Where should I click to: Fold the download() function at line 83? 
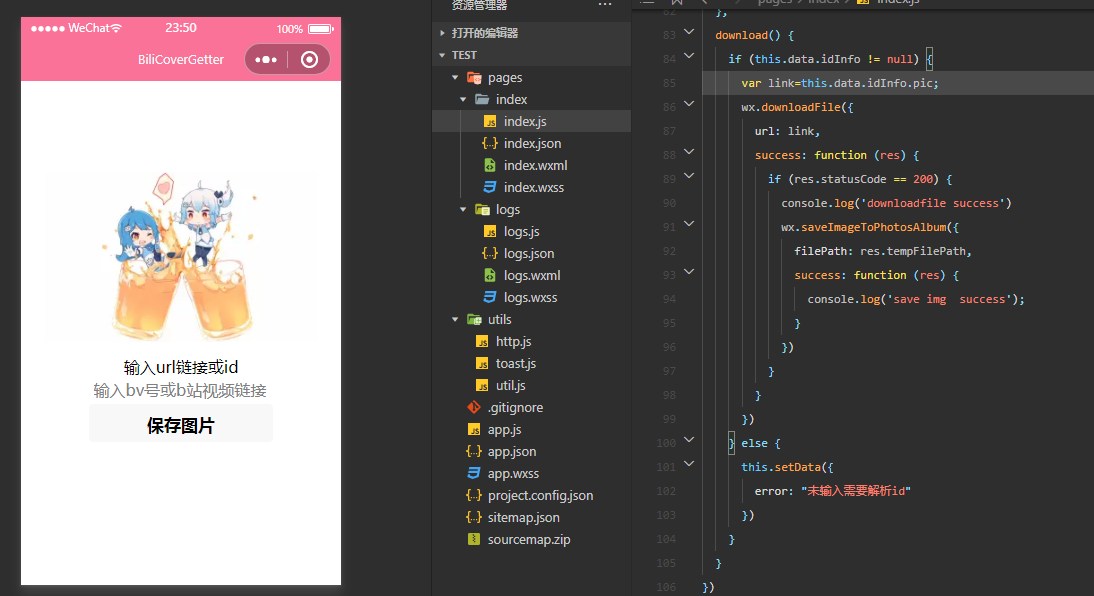click(689, 34)
